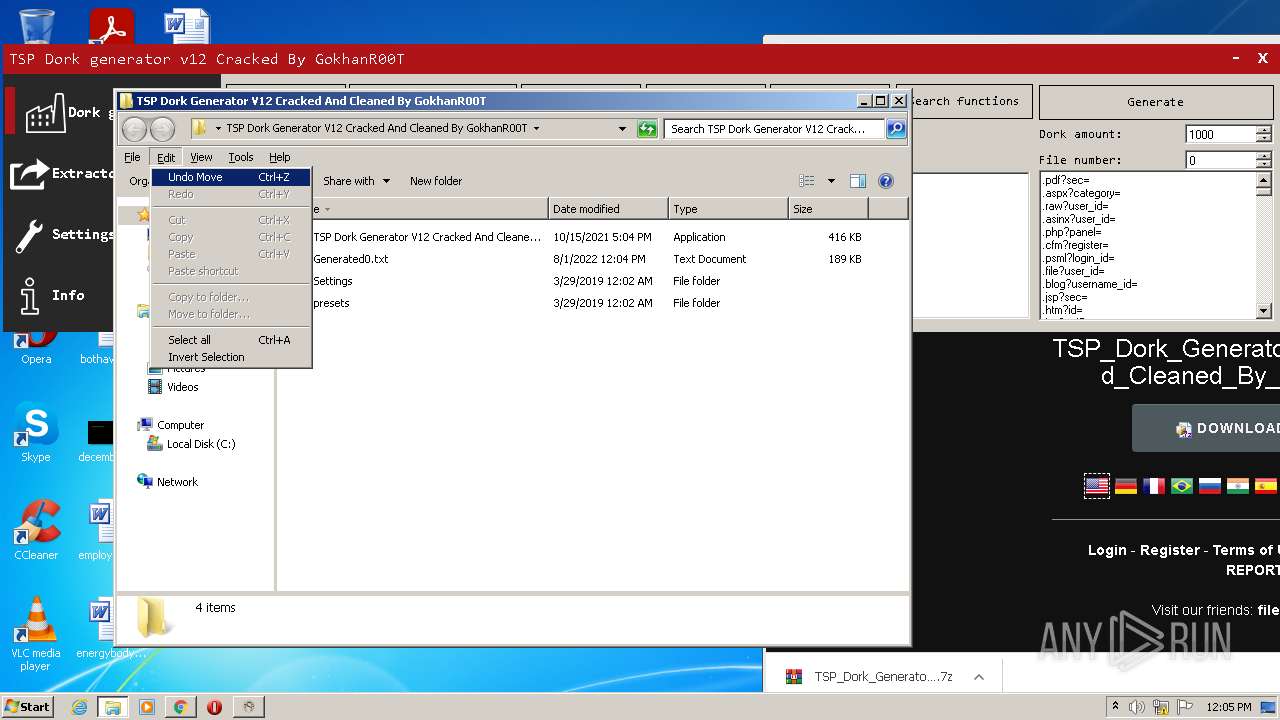
Task: Open the File menu
Action: click(x=132, y=157)
